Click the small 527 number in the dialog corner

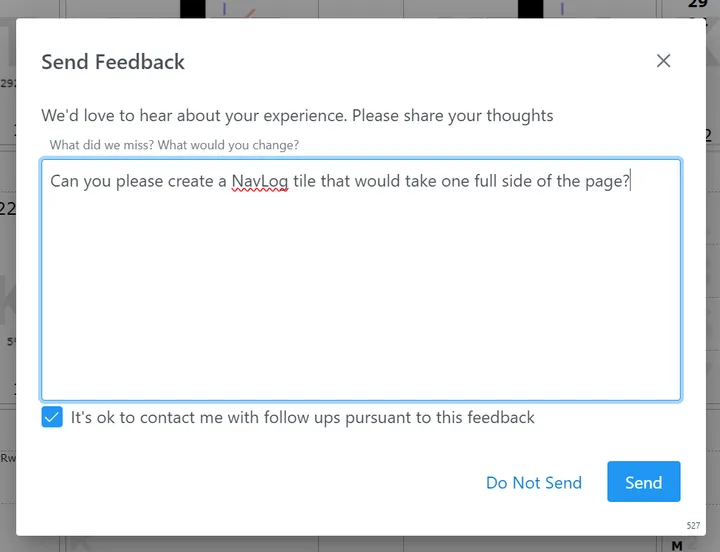(693, 525)
